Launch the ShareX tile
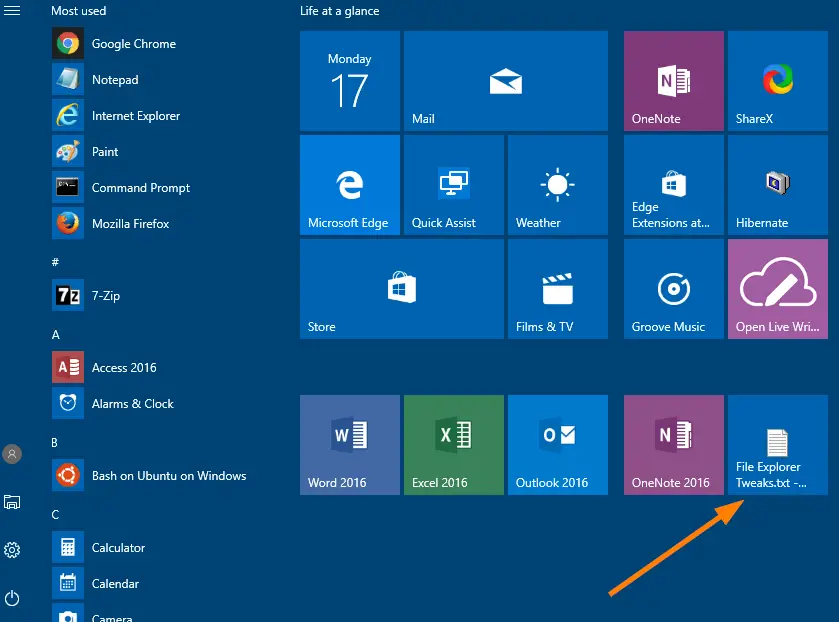 (x=777, y=81)
